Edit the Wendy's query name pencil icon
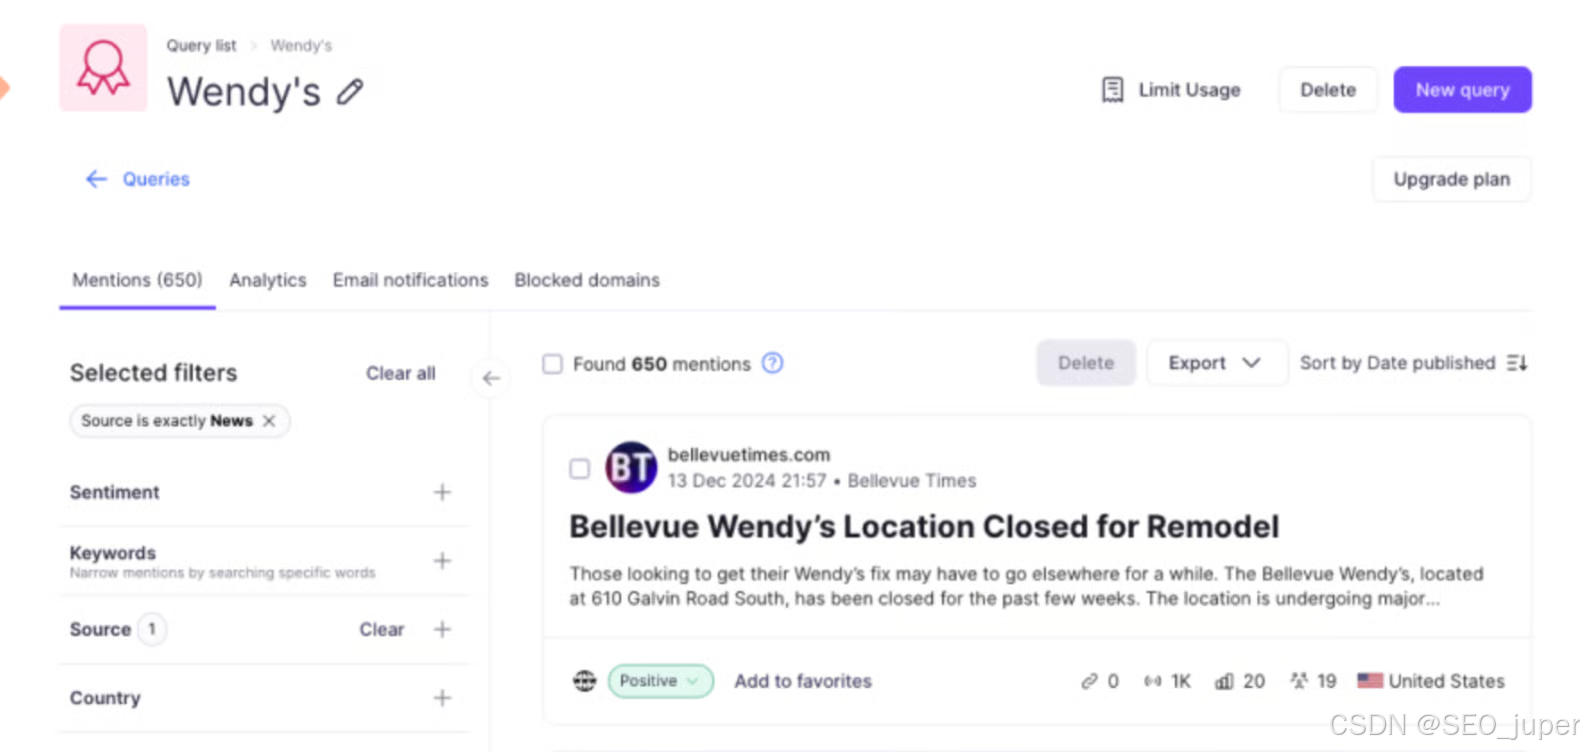The image size is (1584, 752). (350, 92)
